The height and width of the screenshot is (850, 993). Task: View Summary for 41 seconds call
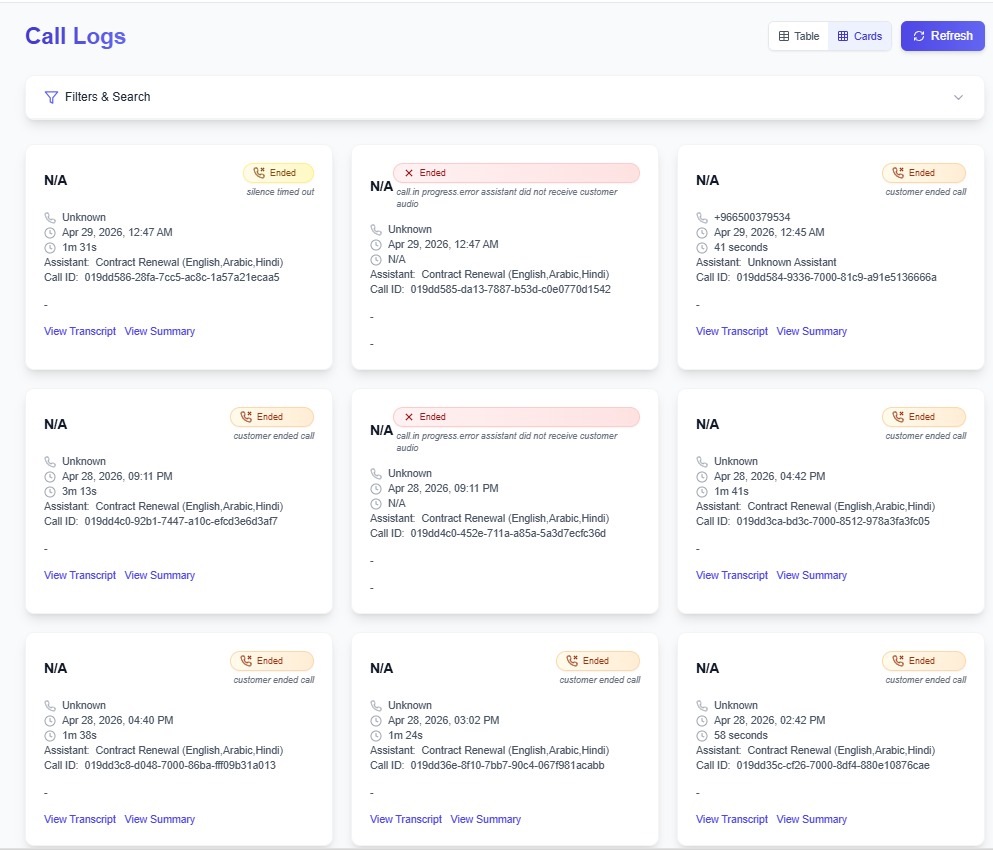pos(811,331)
